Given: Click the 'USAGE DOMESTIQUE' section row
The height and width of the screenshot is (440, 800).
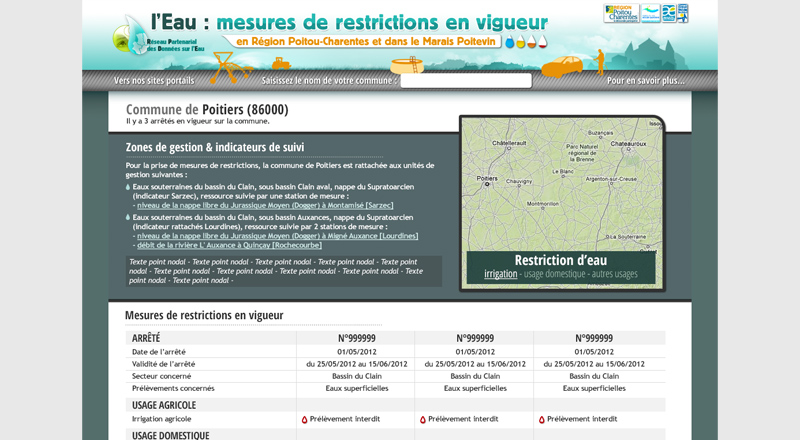Looking at the screenshot, I should click(395, 435).
